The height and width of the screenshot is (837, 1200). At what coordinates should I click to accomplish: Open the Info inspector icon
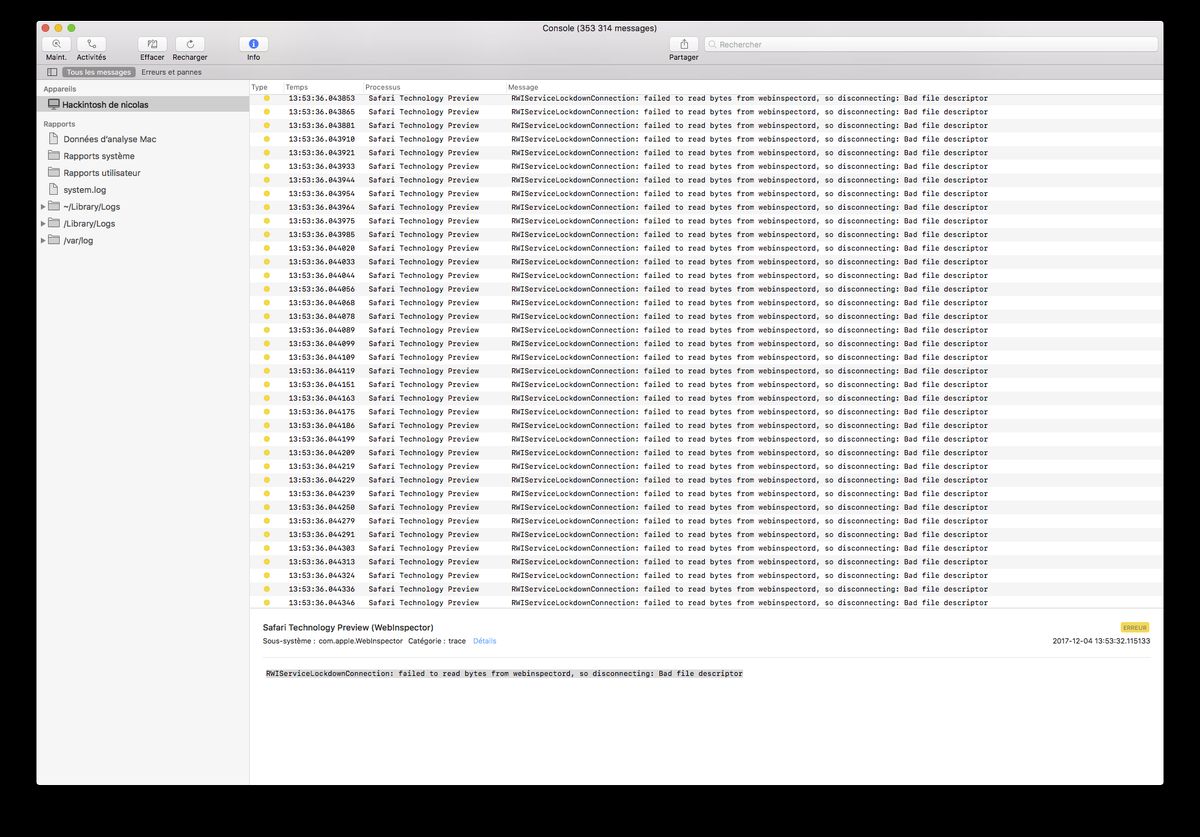pyautogui.click(x=253, y=44)
